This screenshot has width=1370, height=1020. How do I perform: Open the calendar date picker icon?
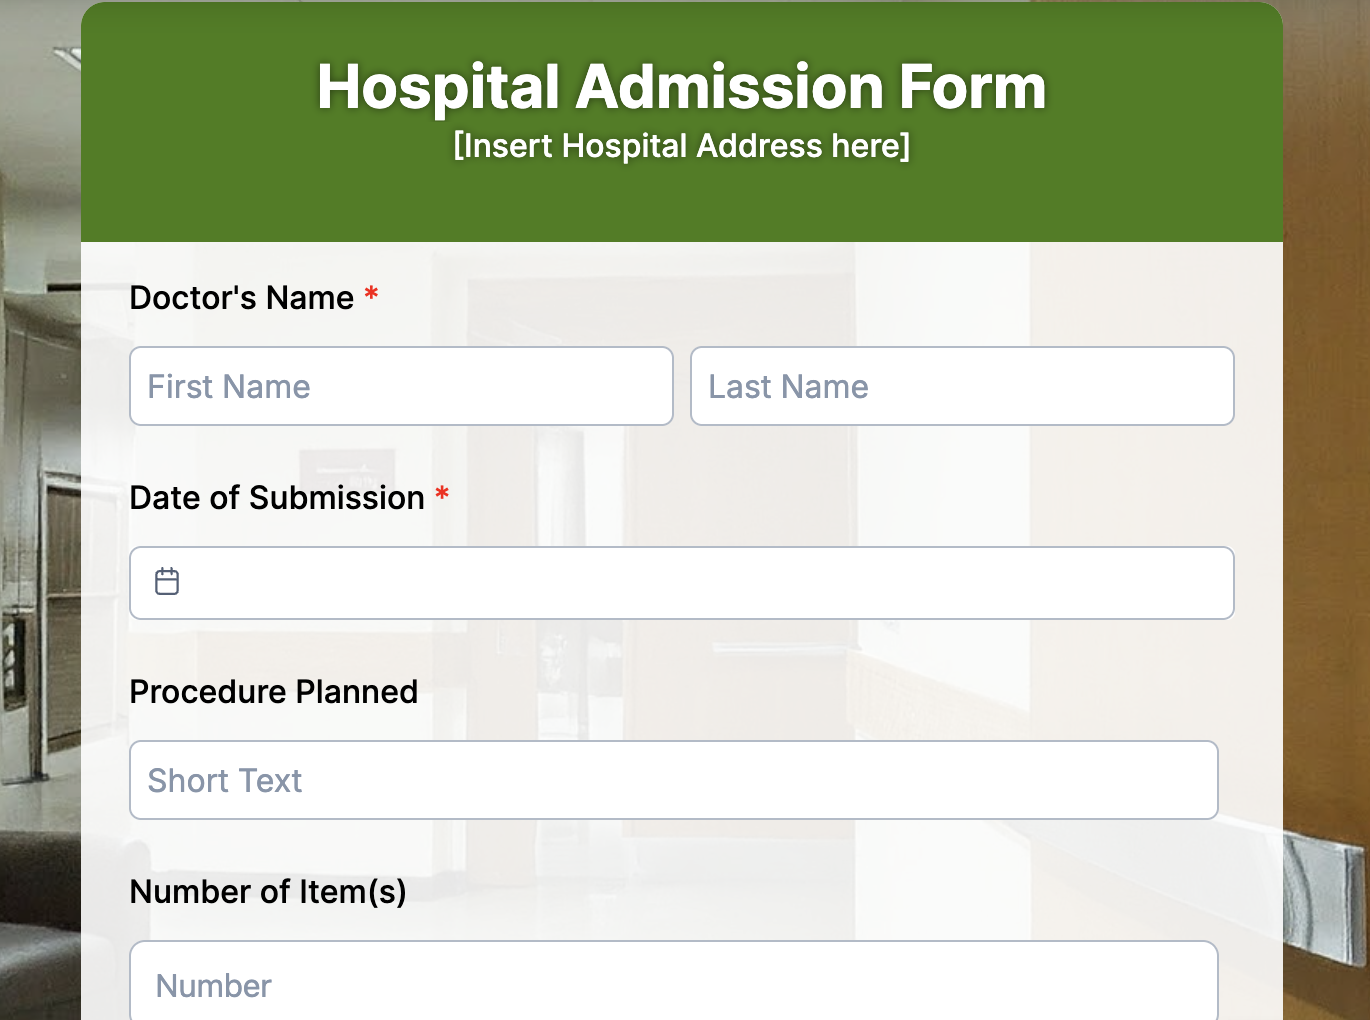click(166, 581)
